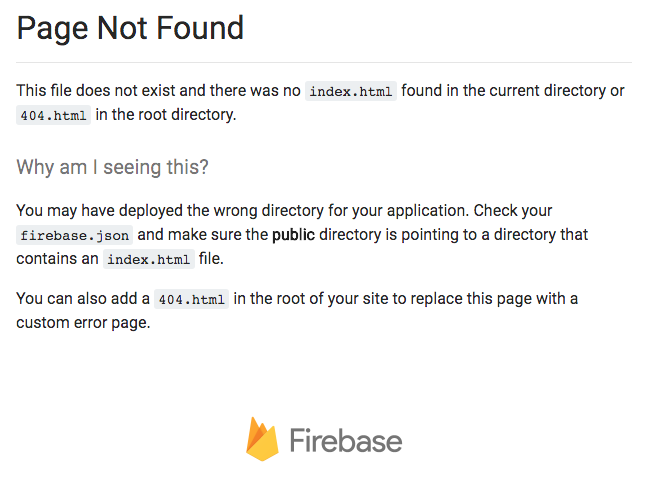
Task: Click the Page Not Found heading
Action: point(130,28)
